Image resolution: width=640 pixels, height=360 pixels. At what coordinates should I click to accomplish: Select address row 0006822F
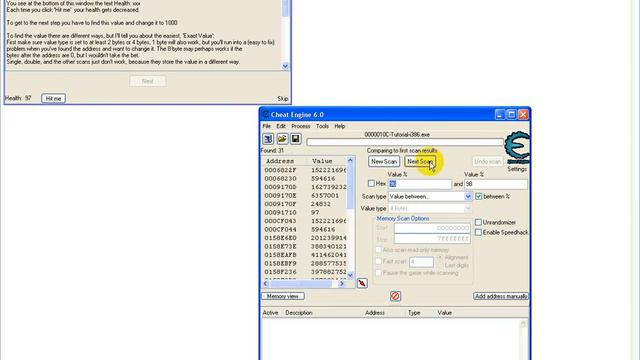tap(304, 170)
